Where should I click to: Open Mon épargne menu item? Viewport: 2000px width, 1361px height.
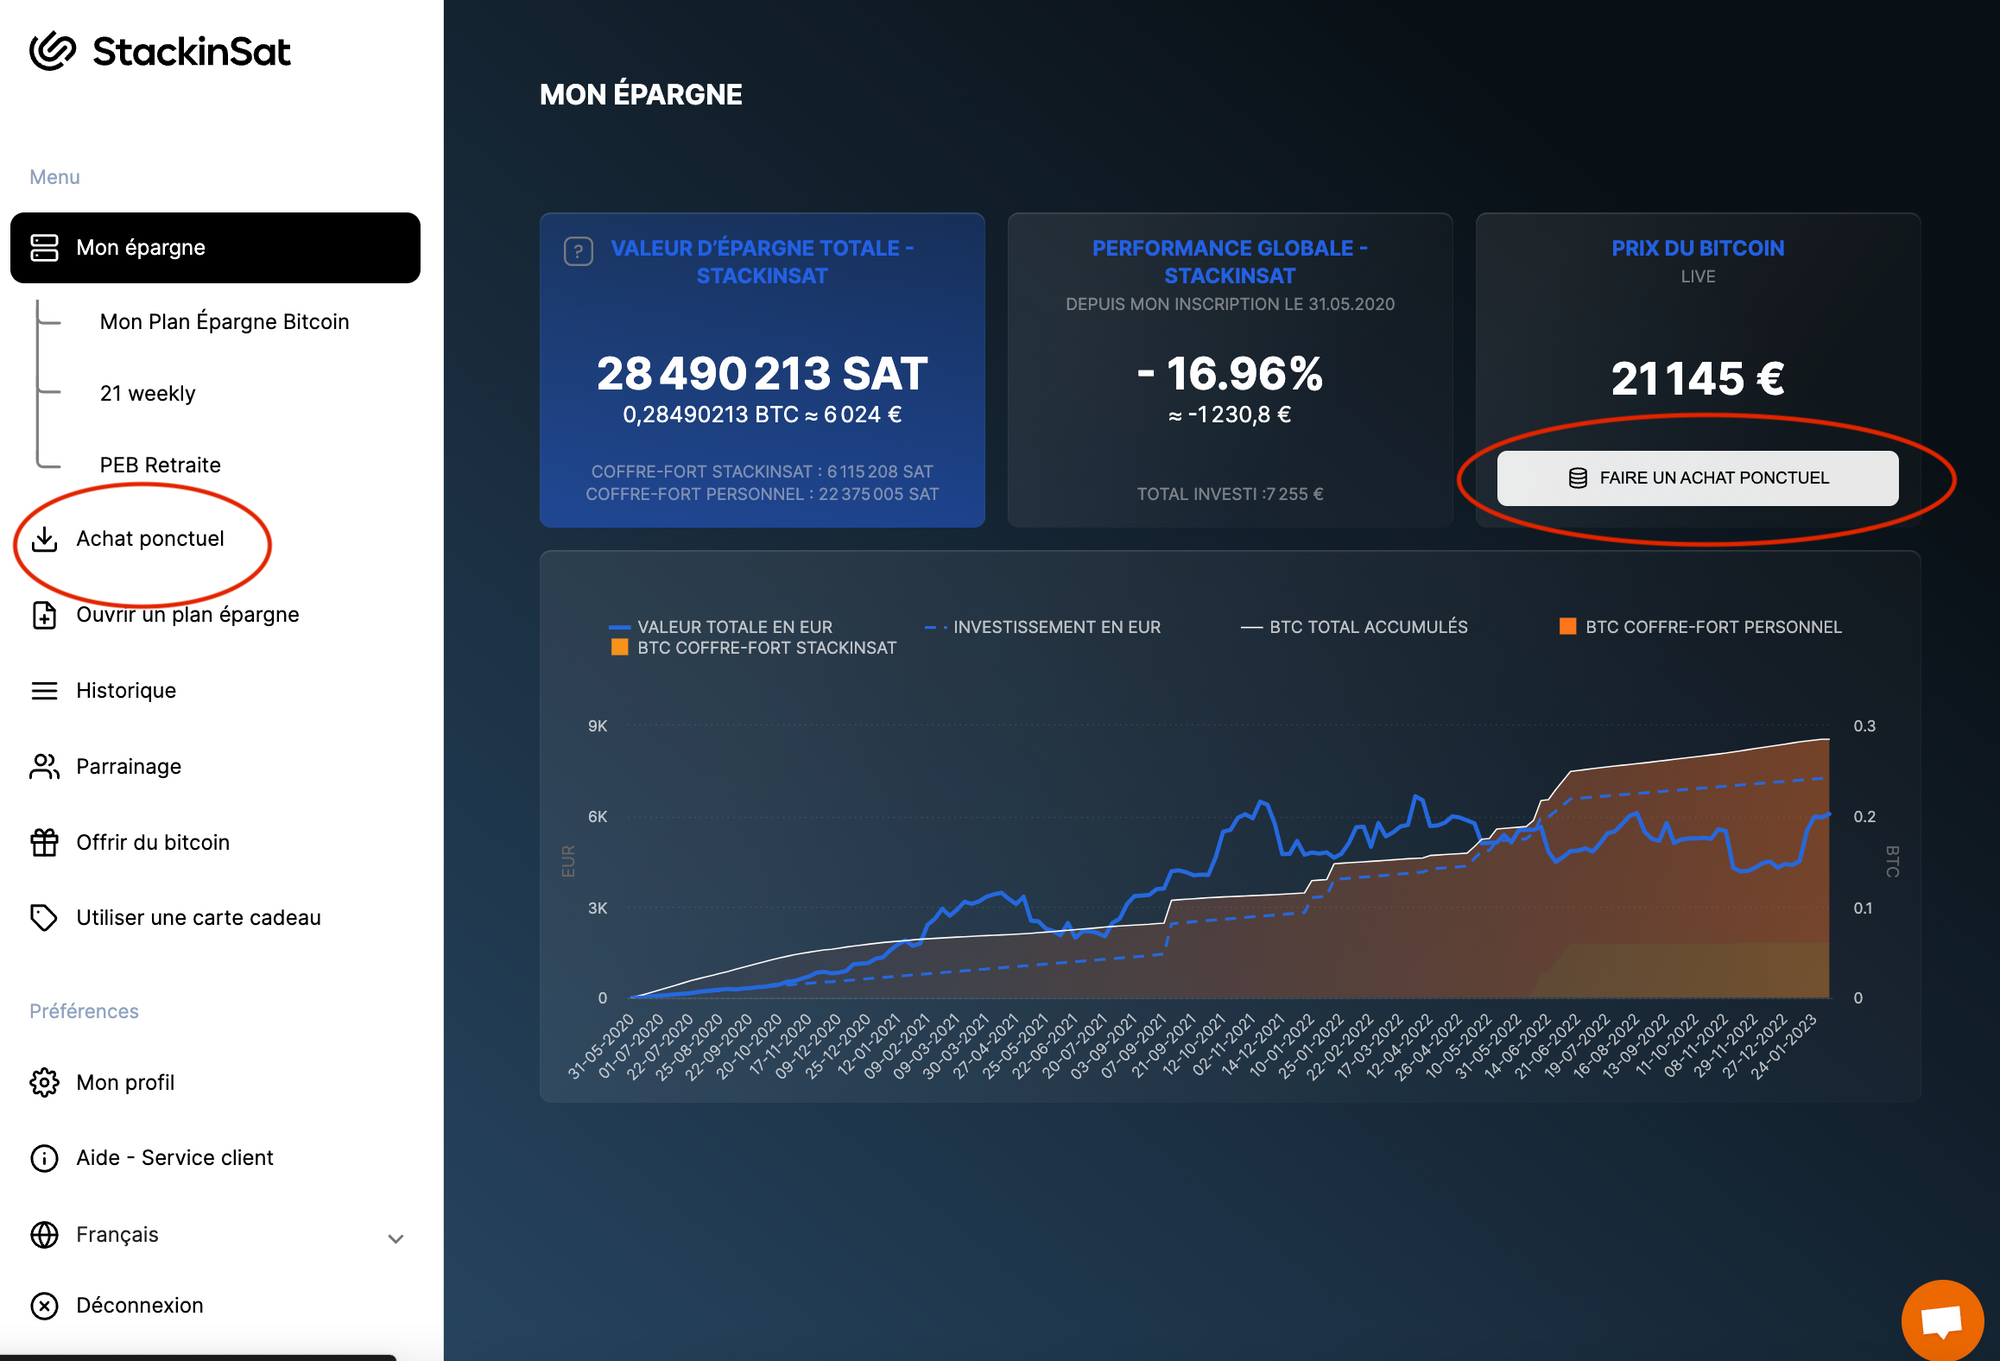[215, 248]
